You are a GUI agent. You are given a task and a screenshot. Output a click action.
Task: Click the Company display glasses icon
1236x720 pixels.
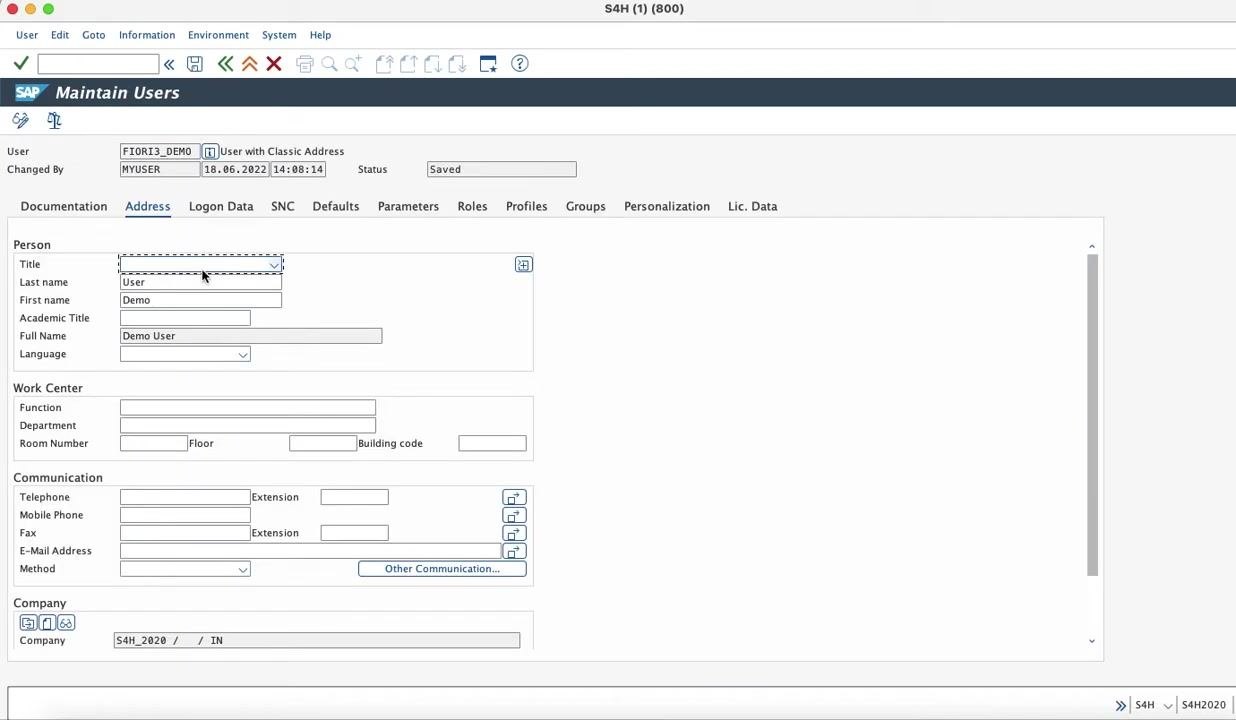coord(66,623)
